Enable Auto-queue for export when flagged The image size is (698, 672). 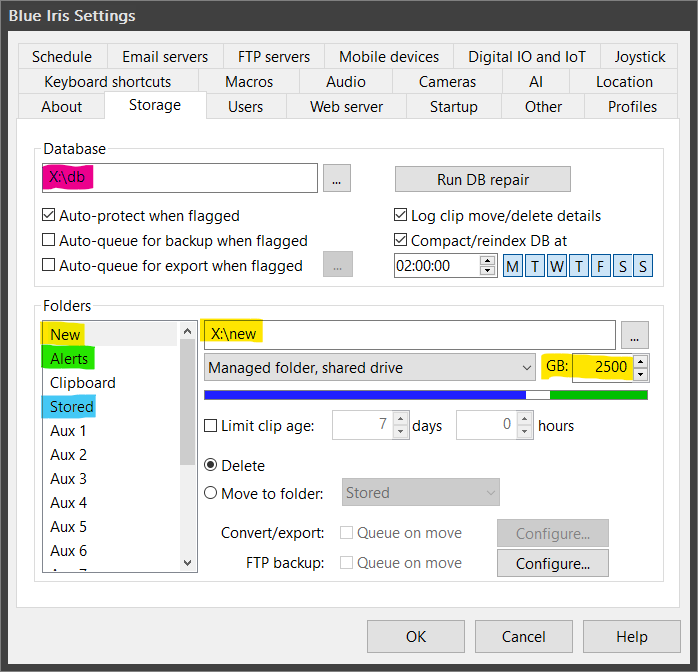coord(172,266)
